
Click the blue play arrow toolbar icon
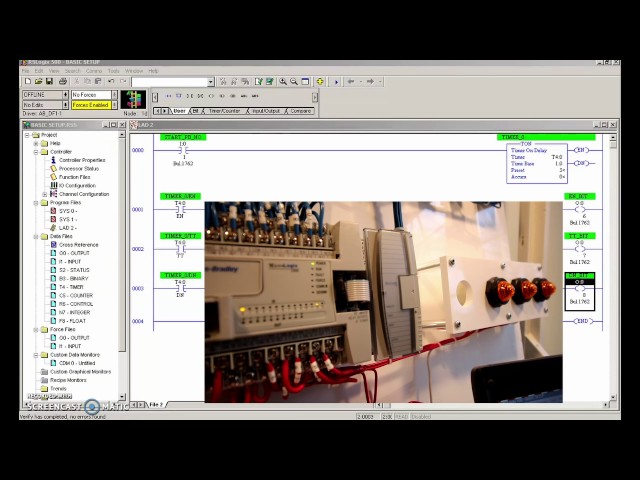(336, 82)
